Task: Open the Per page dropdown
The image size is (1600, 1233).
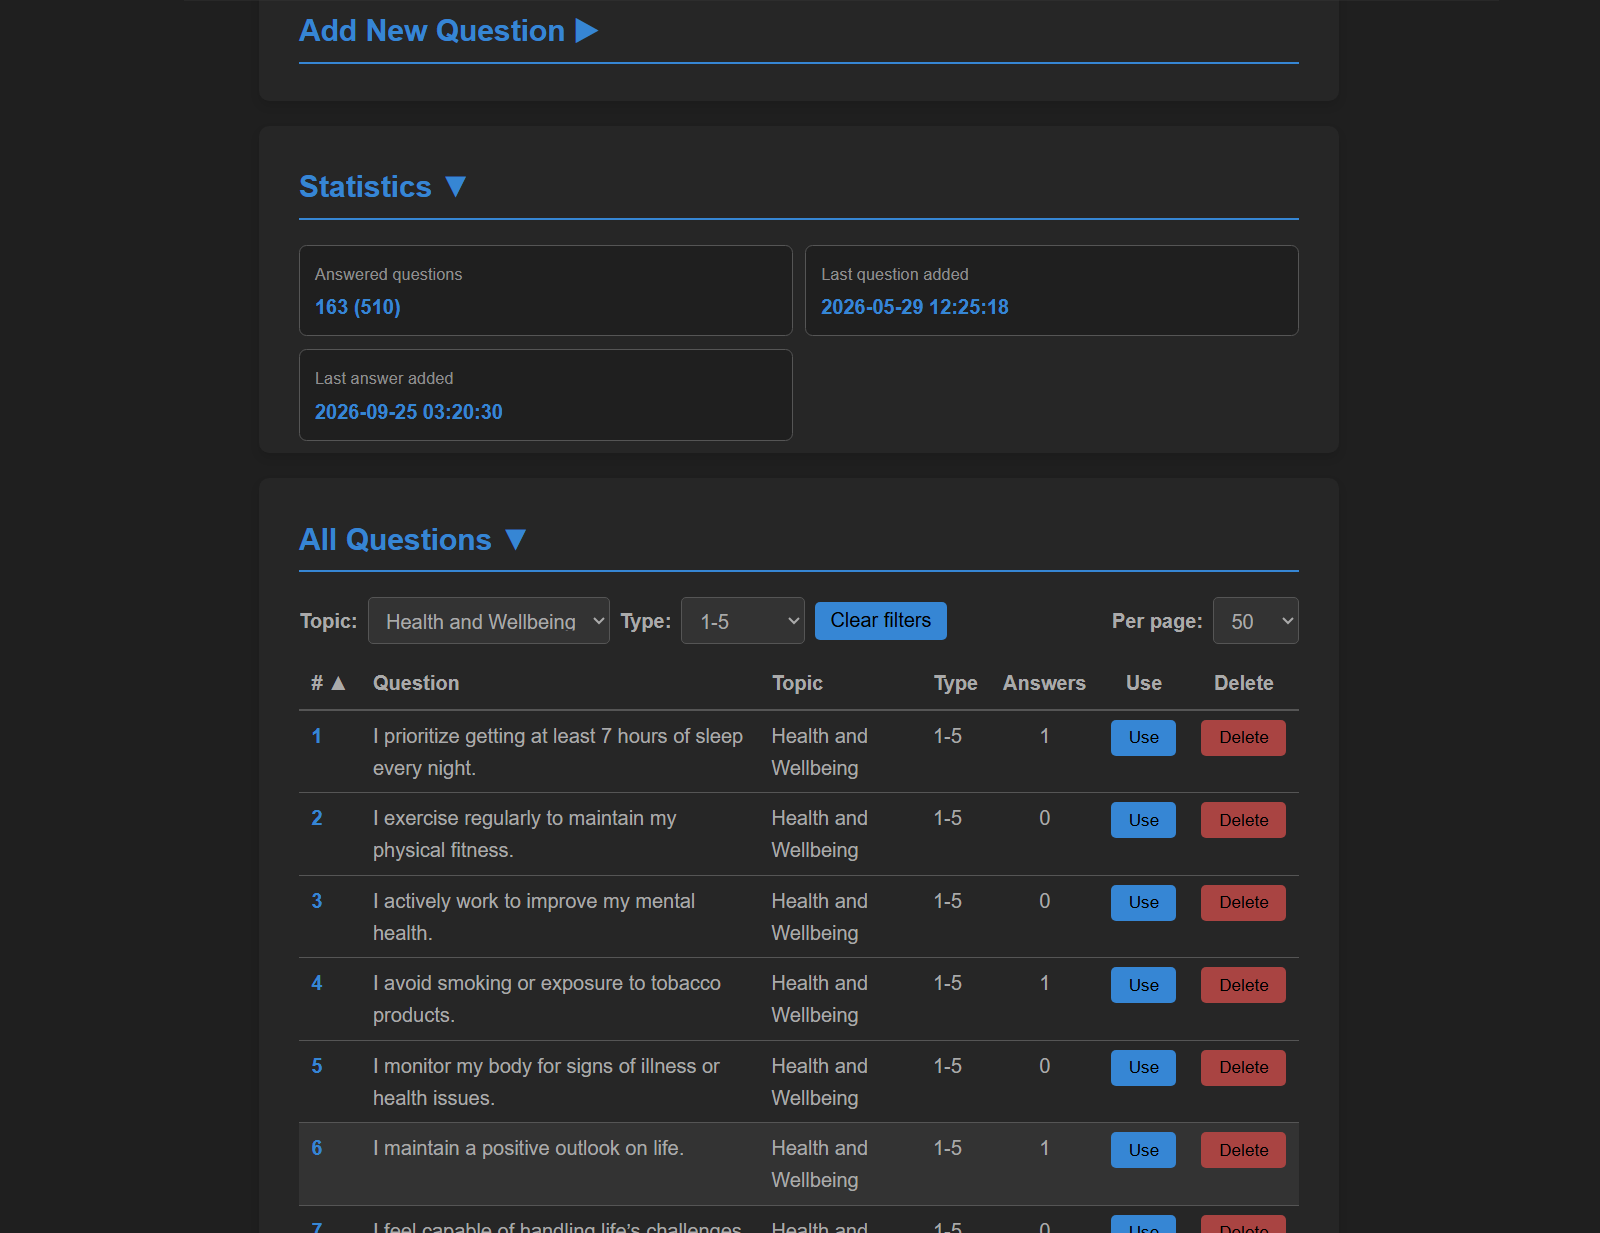Action: pyautogui.click(x=1255, y=621)
